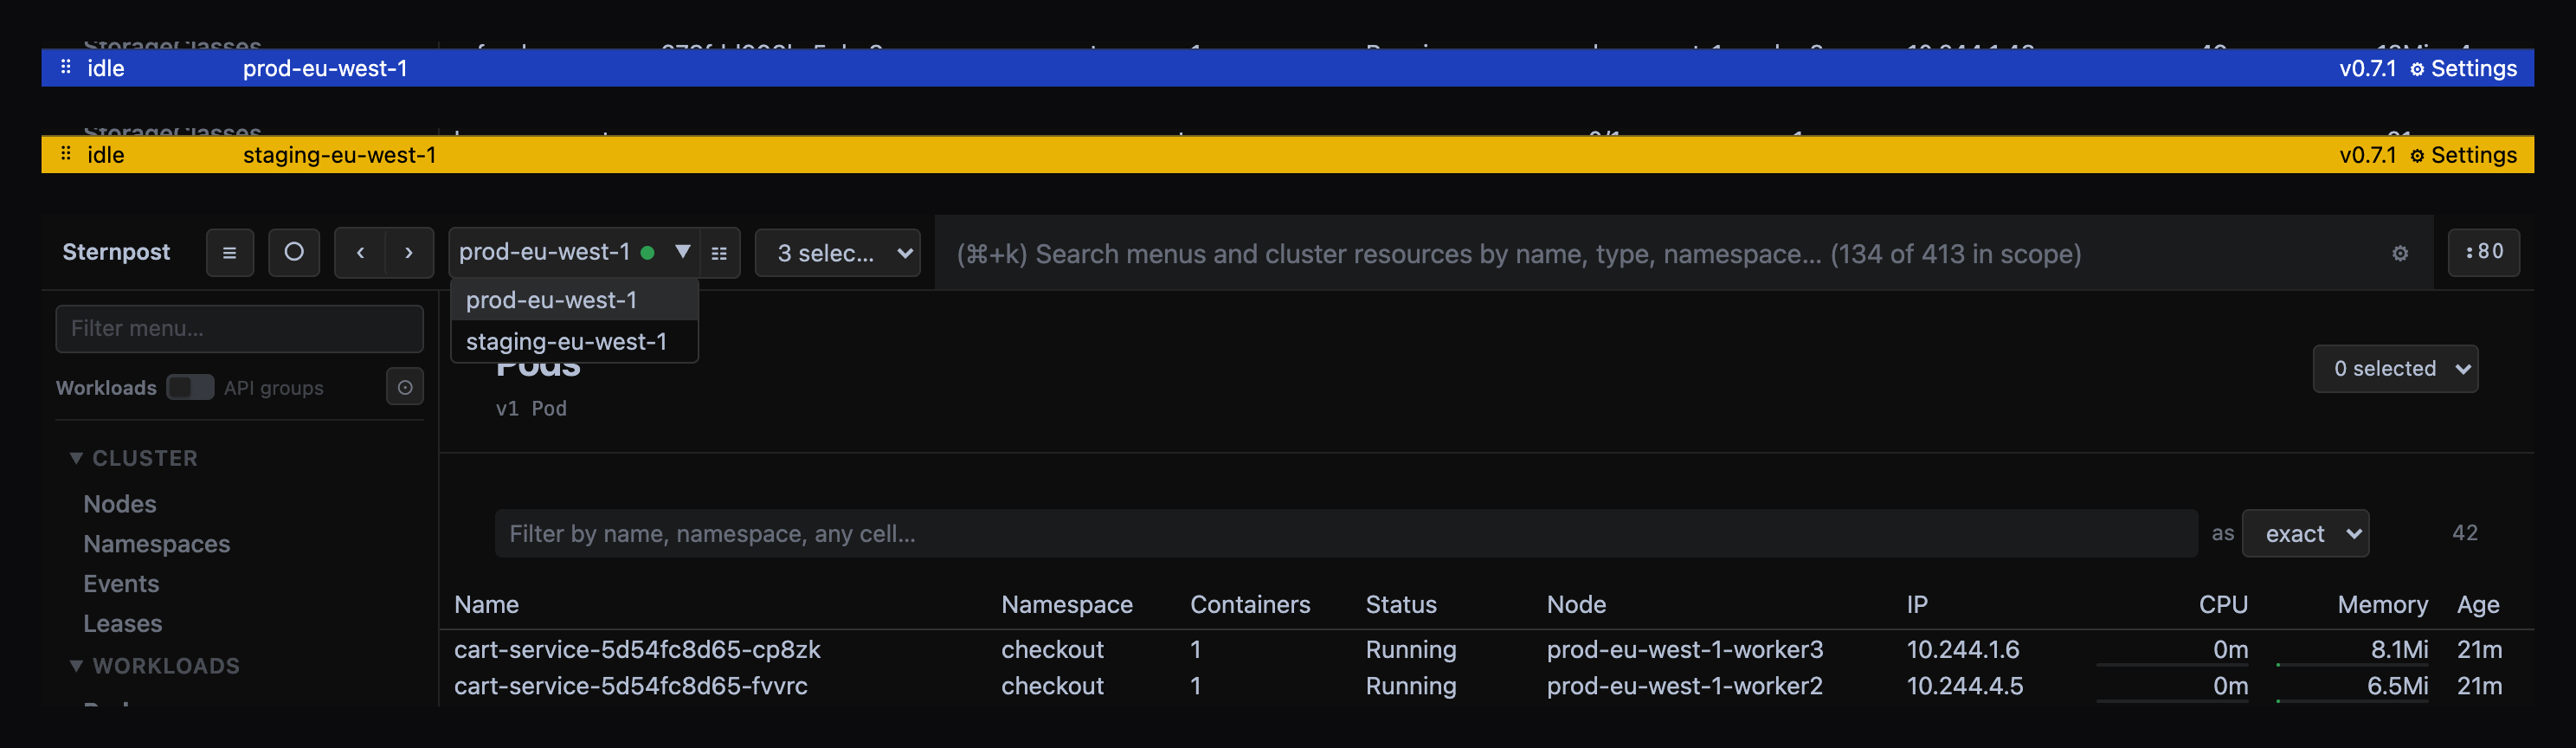Screen dimensions: 2576x748
Task: Choose staging-eu-west-1 from cluster dropdown list
Action: pos(574,341)
